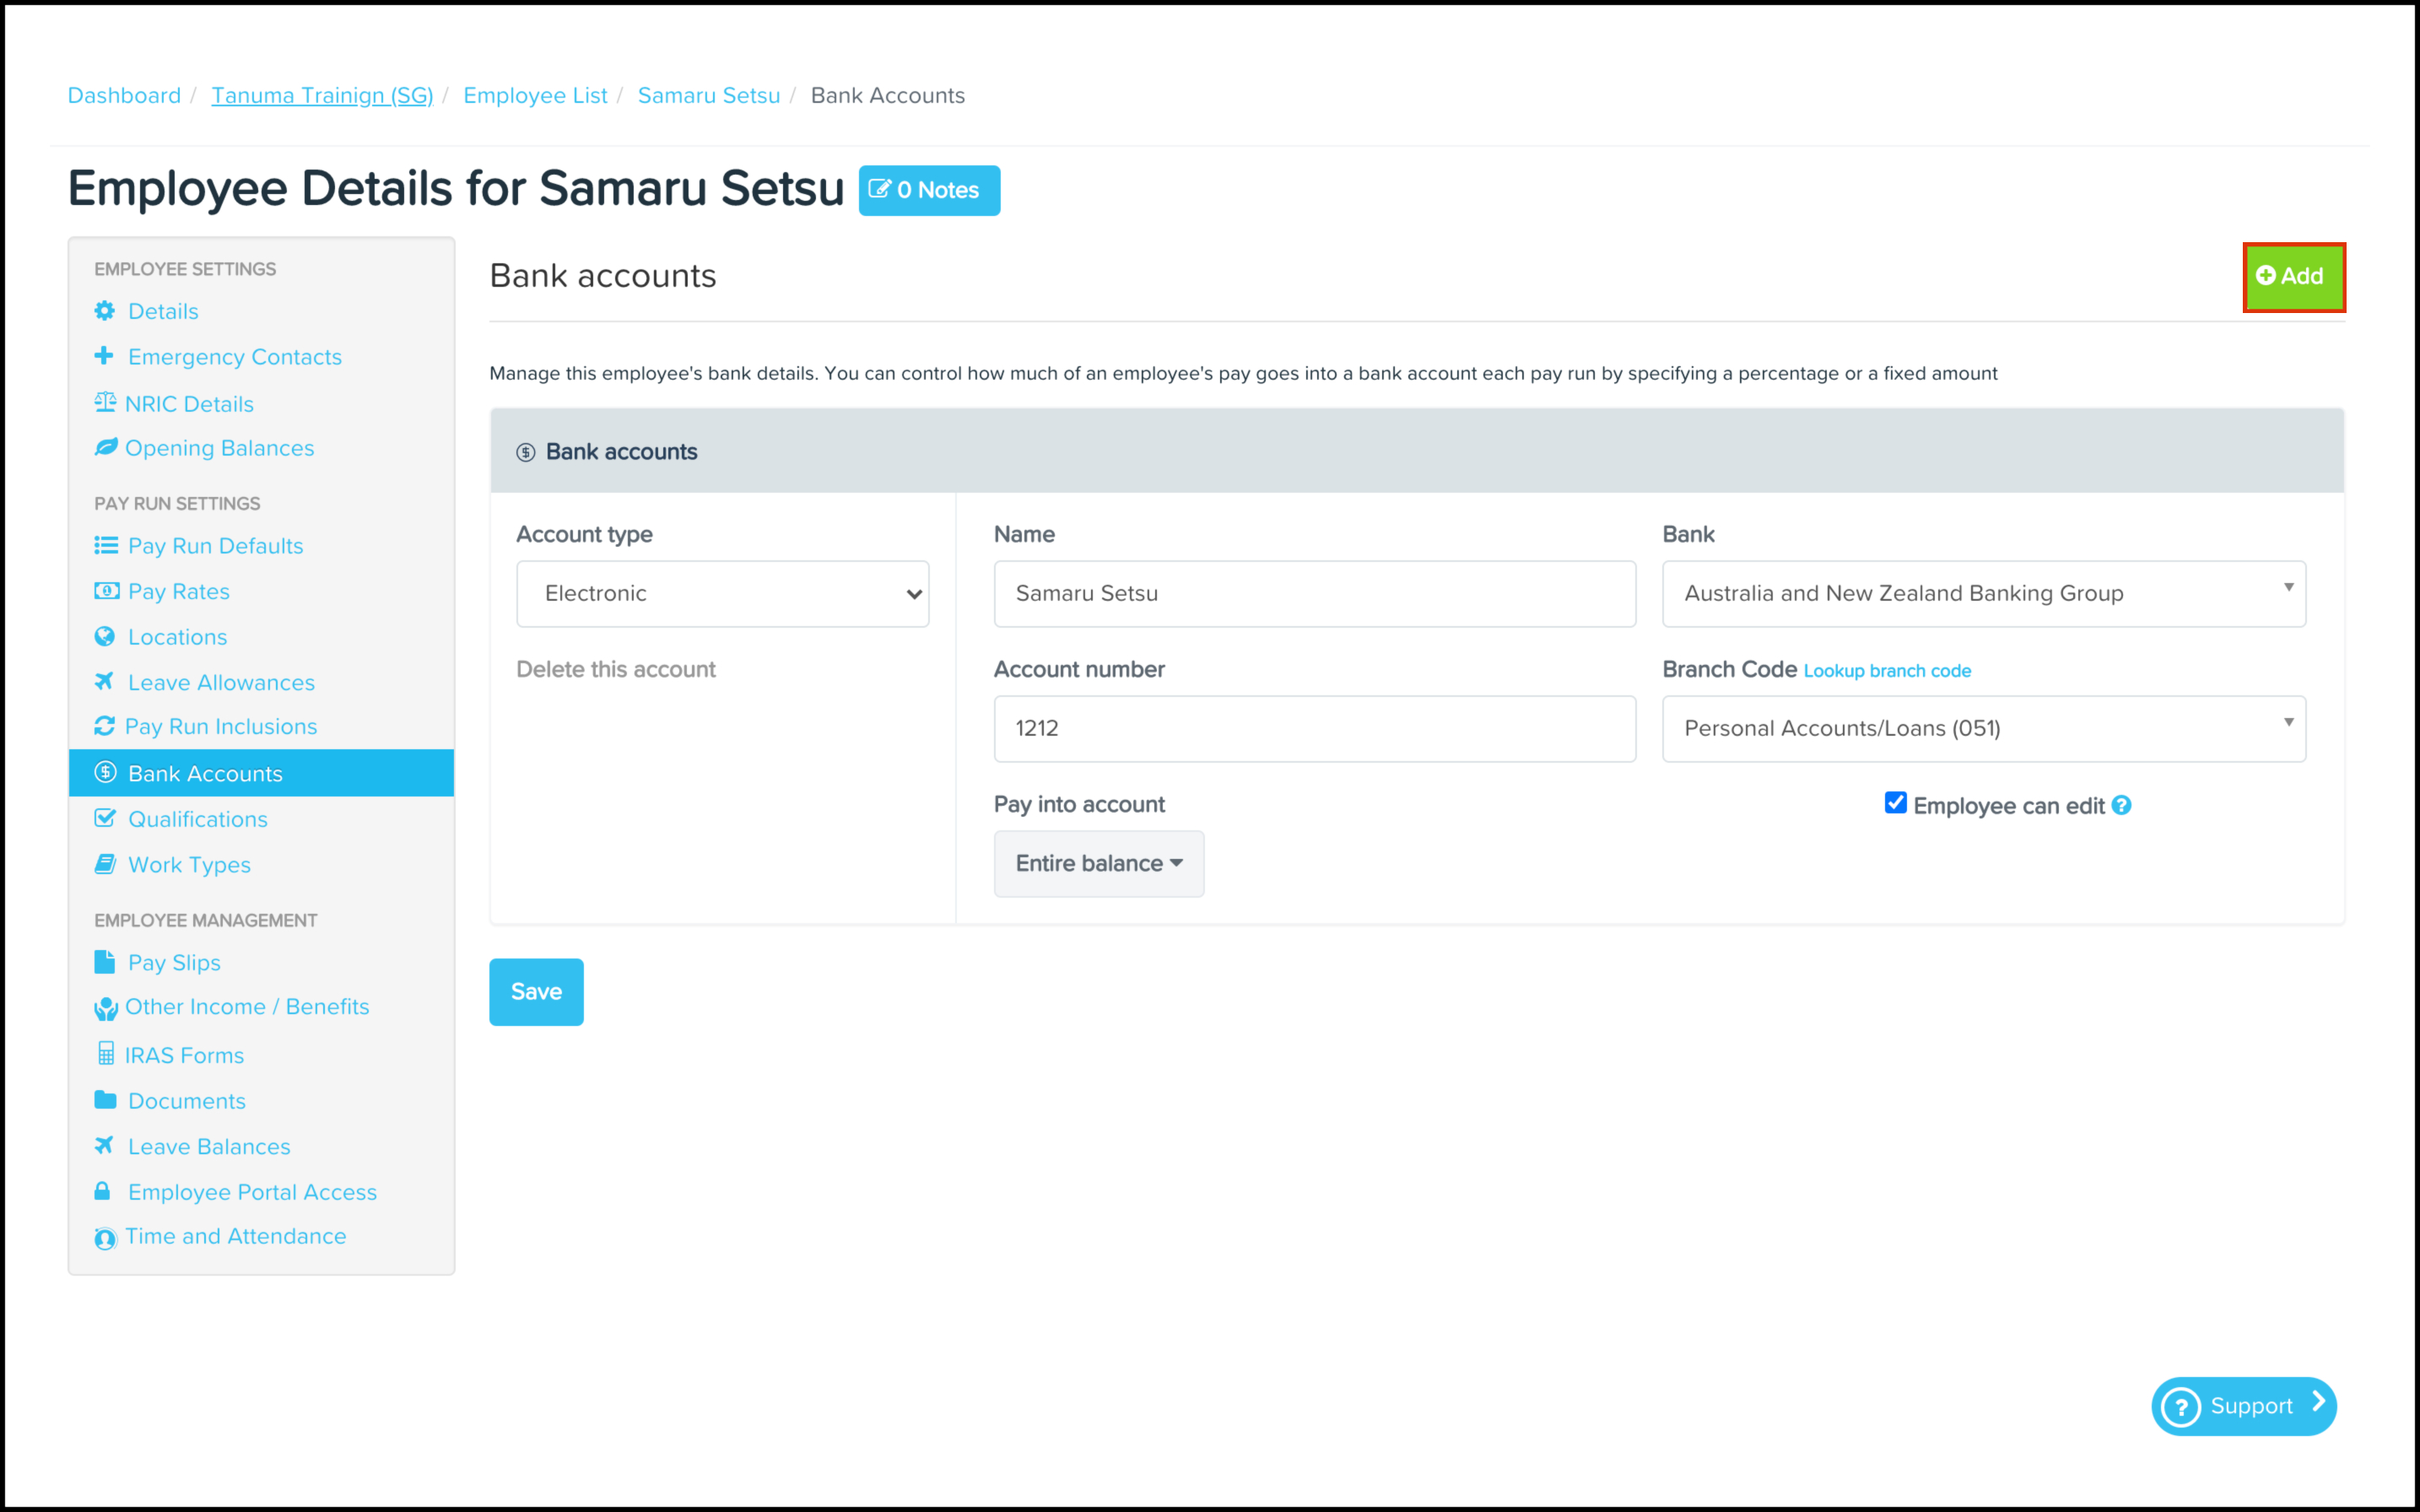Expand the Bank selection dropdown
2420x1512 pixels.
coord(1983,594)
